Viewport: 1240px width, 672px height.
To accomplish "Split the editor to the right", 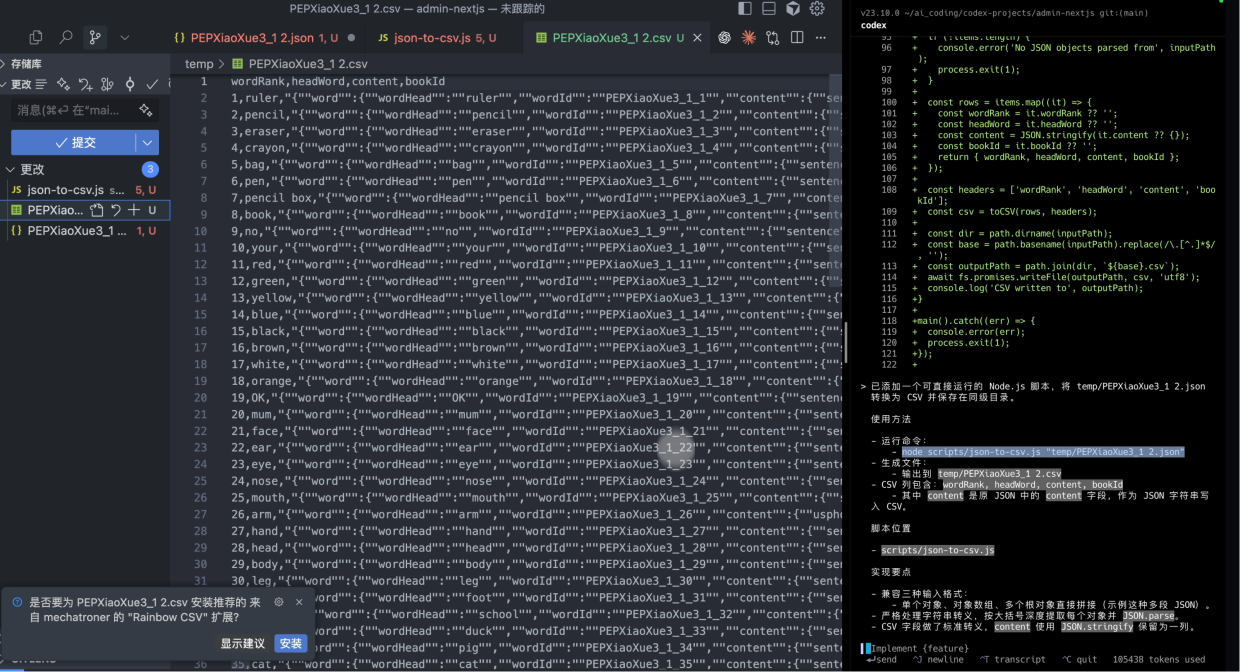I will coord(797,38).
